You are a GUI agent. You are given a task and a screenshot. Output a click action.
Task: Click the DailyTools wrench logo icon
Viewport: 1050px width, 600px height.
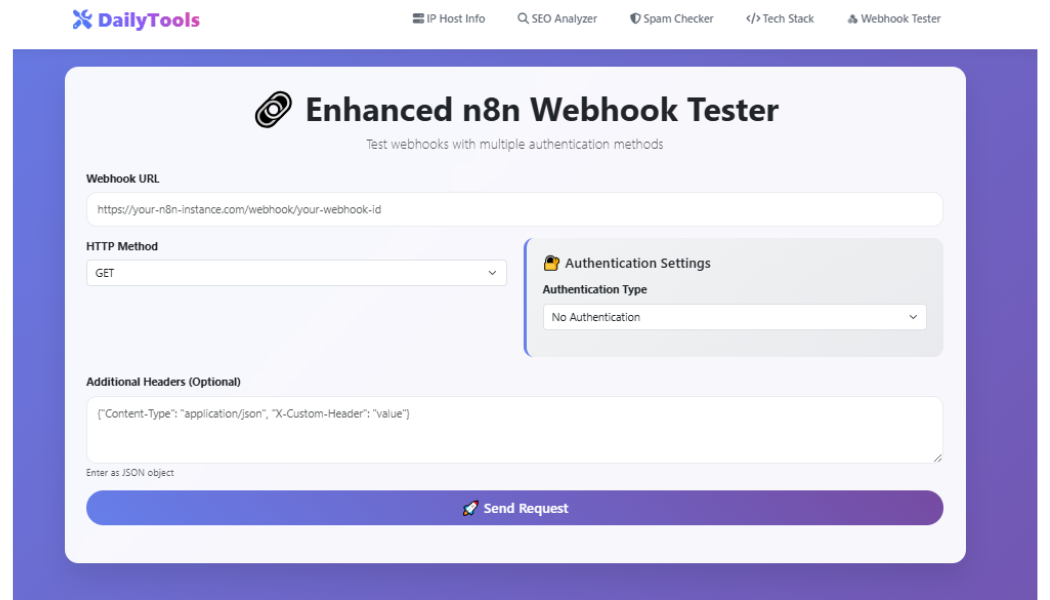(82, 19)
